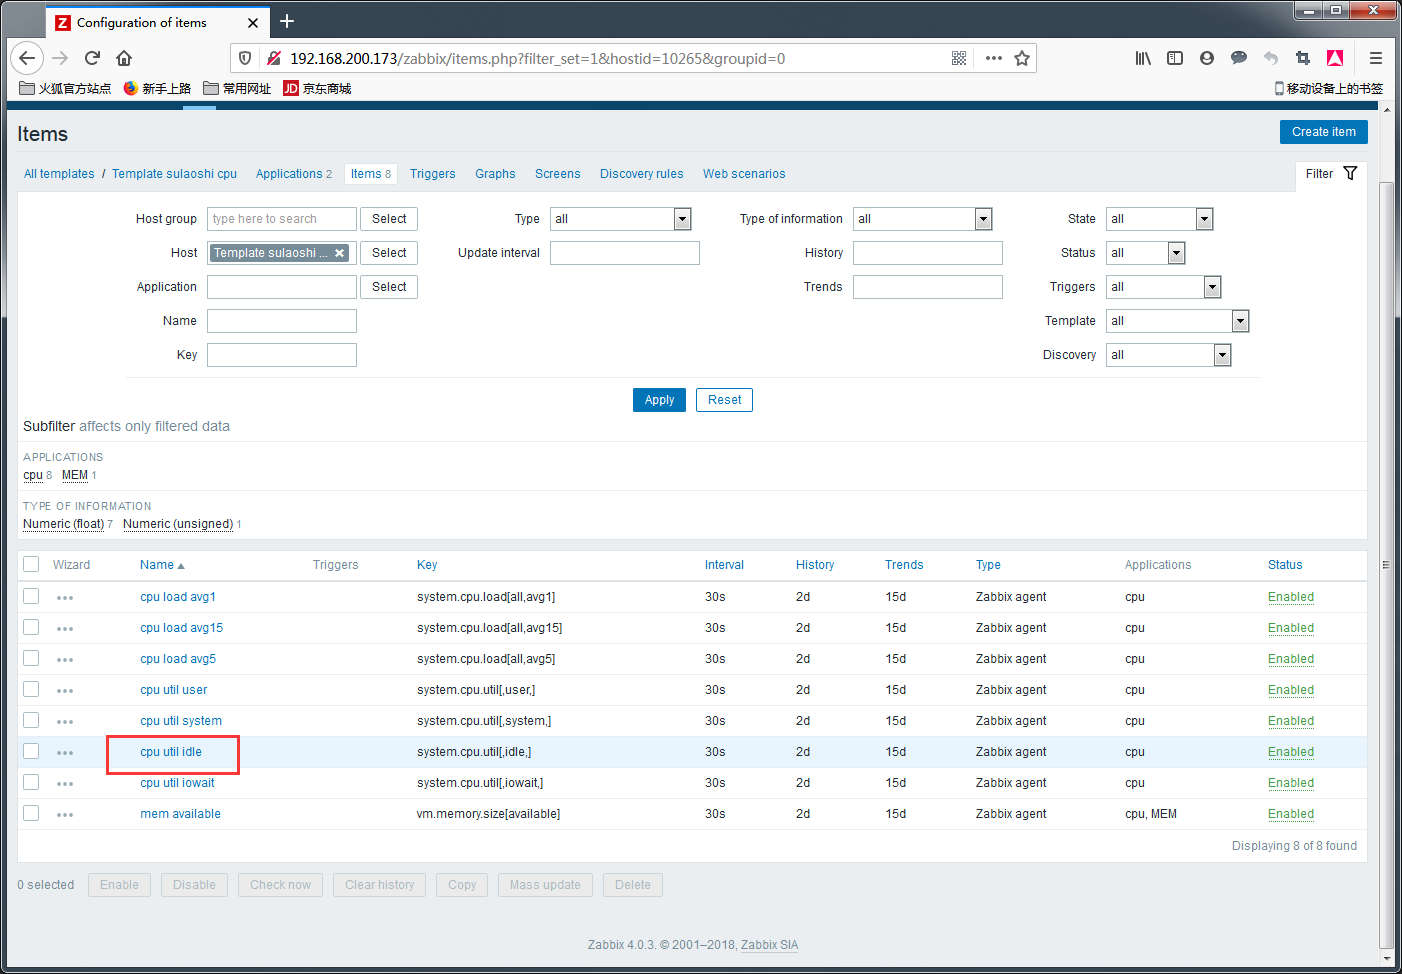Viewport: 1402px width, 974px height.
Task: Check the box for mem available
Action: tap(31, 813)
